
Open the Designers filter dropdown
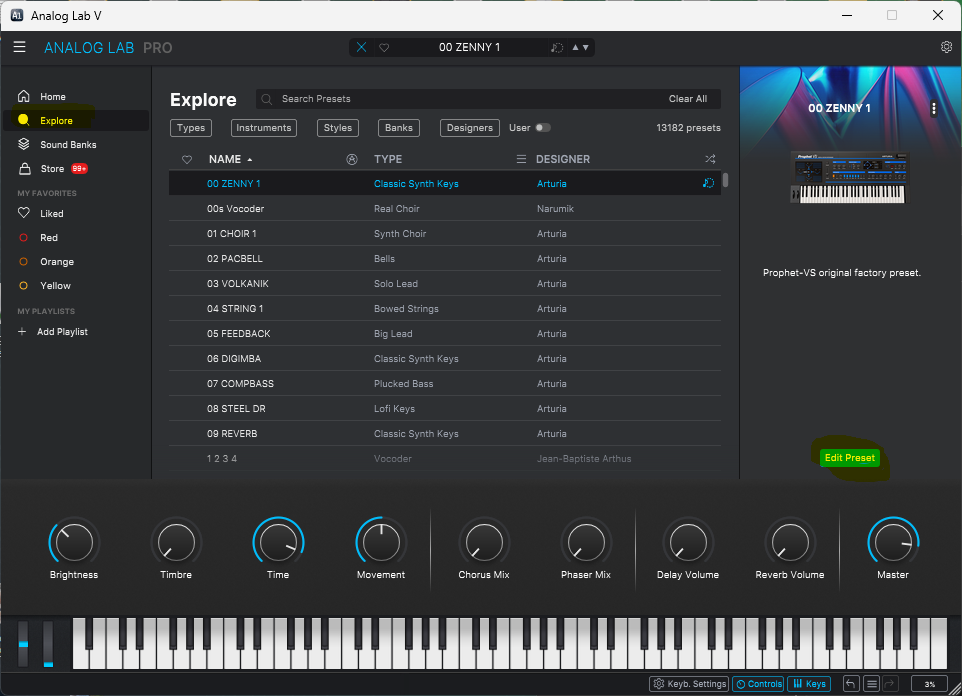pos(470,128)
